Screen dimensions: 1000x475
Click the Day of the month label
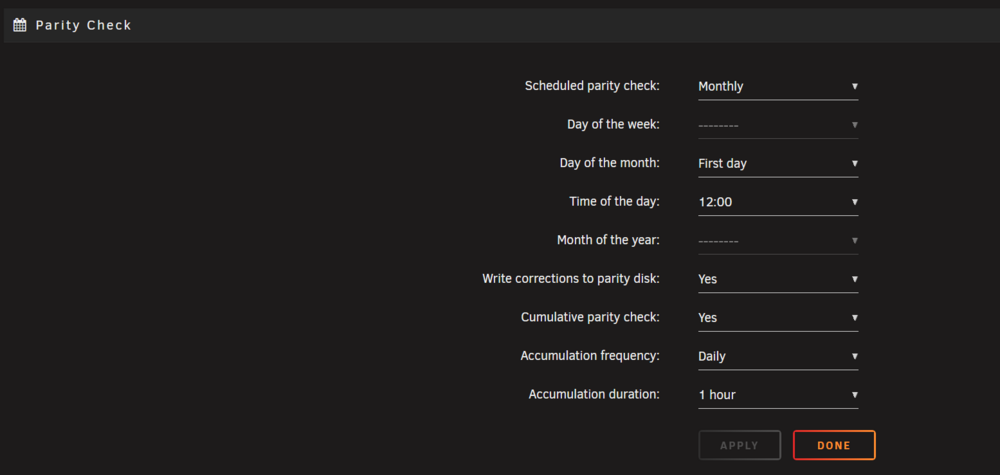click(610, 163)
